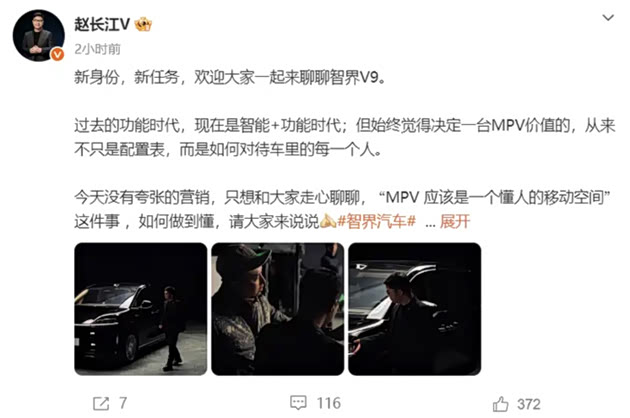View second photo of man in cap
The width and height of the screenshot is (630, 418).
point(278,309)
